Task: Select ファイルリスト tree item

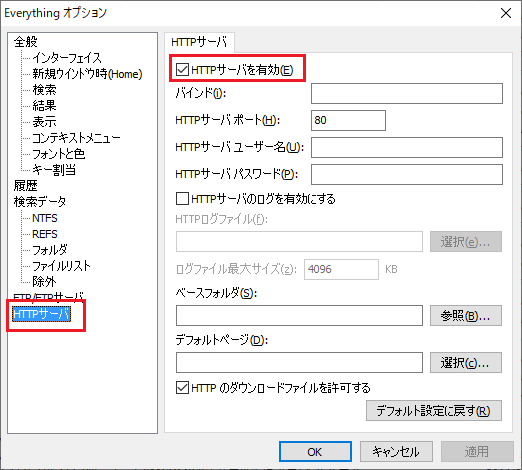Action: pyautogui.click(x=61, y=266)
